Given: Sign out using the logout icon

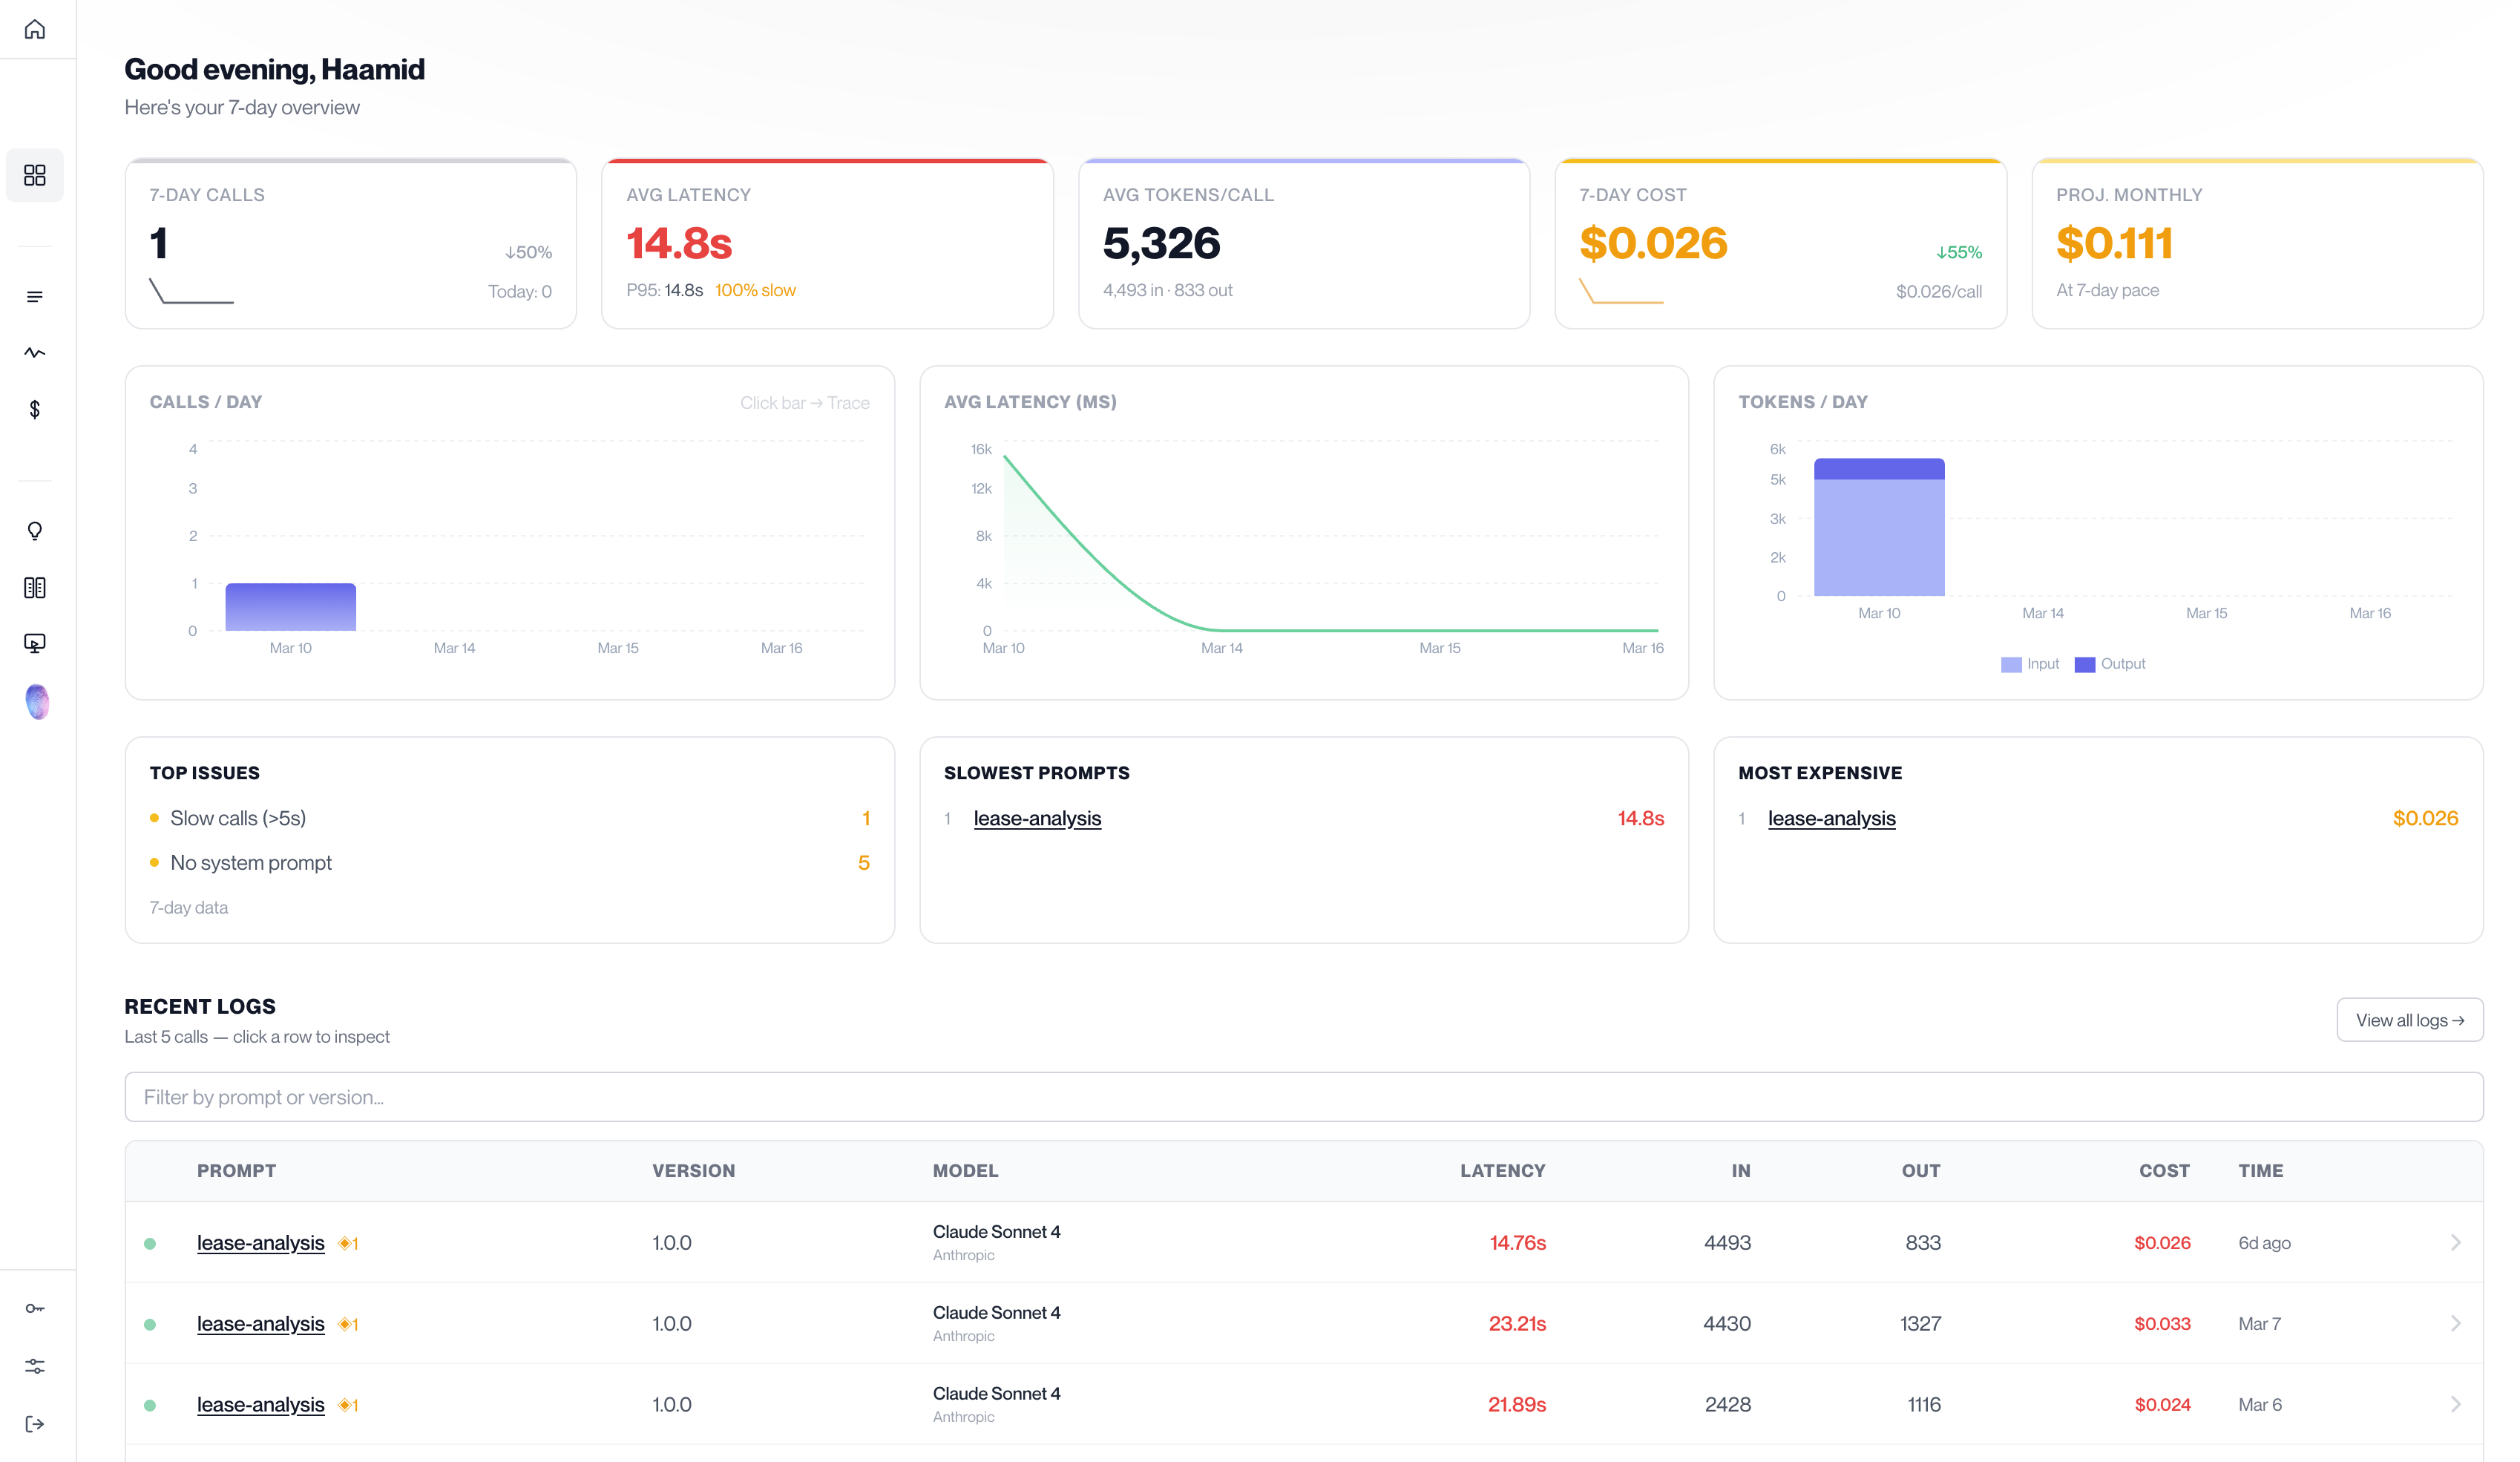Looking at the screenshot, I should click(35, 1424).
